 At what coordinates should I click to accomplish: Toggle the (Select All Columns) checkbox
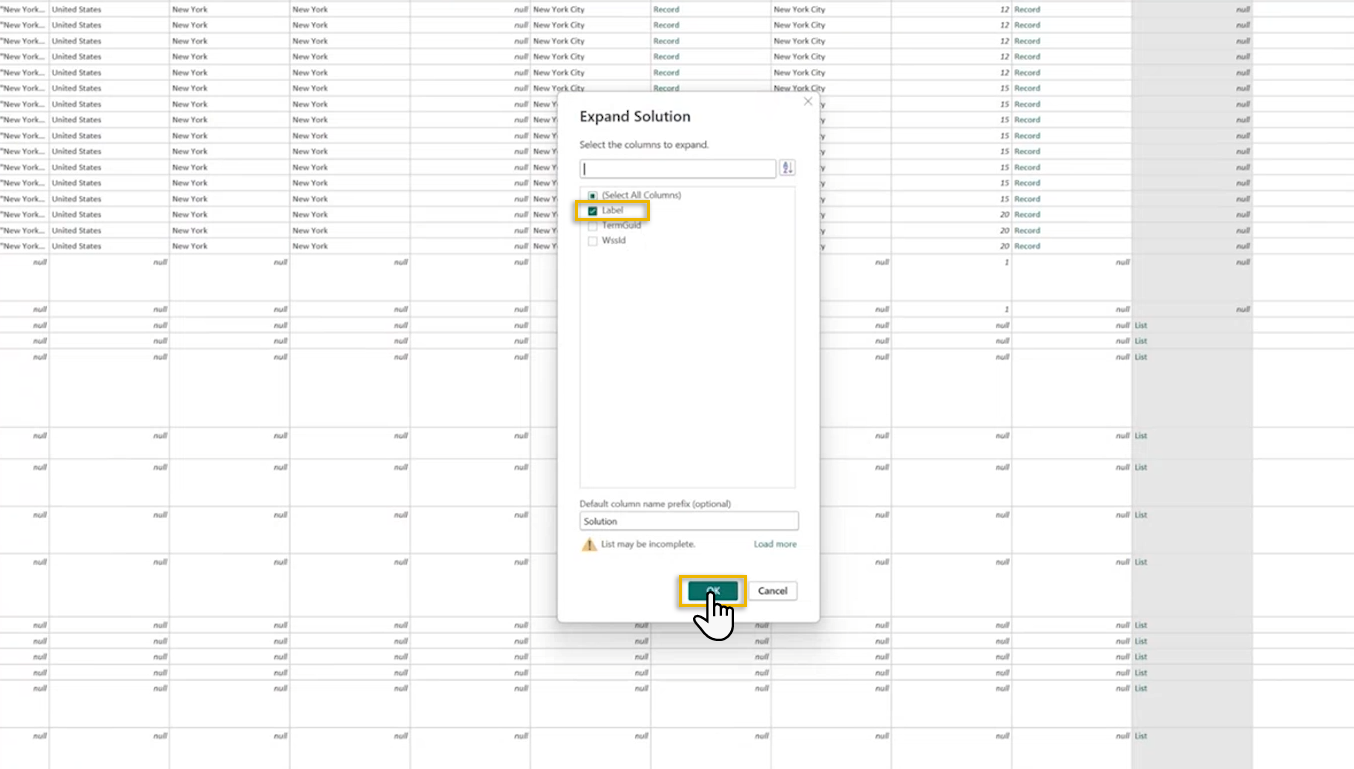click(593, 196)
